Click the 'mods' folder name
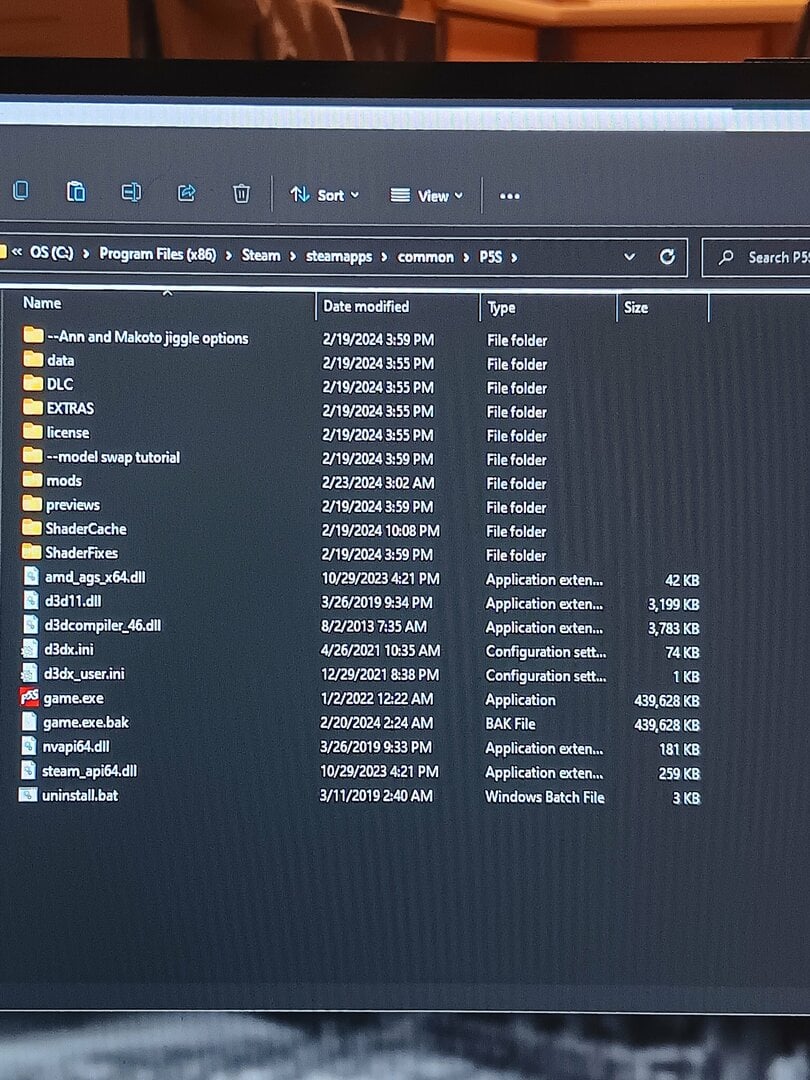This screenshot has width=810, height=1080. coord(64,481)
